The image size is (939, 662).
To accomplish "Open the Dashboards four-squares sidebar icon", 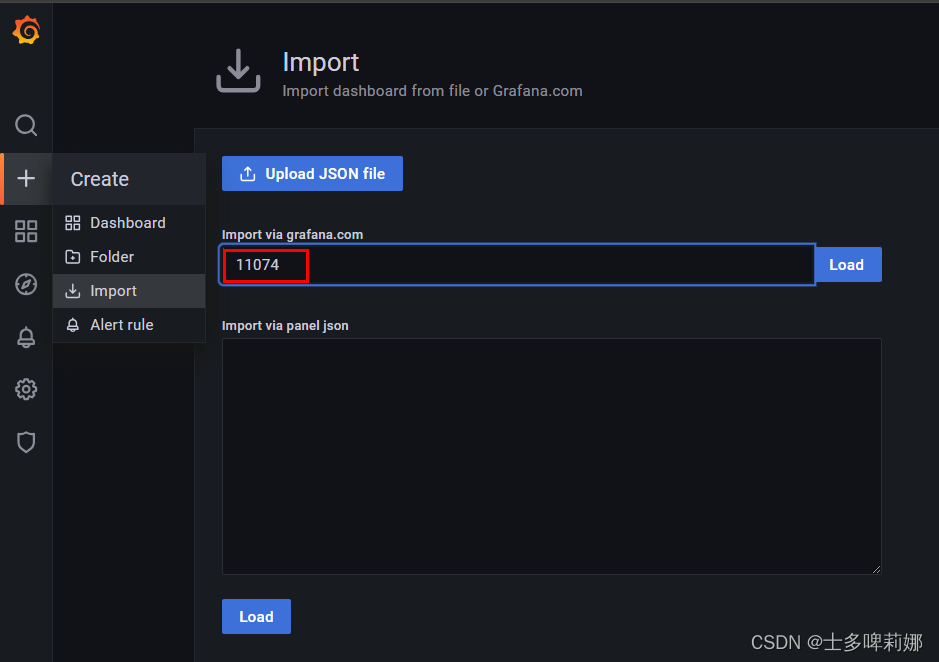I will pos(26,231).
